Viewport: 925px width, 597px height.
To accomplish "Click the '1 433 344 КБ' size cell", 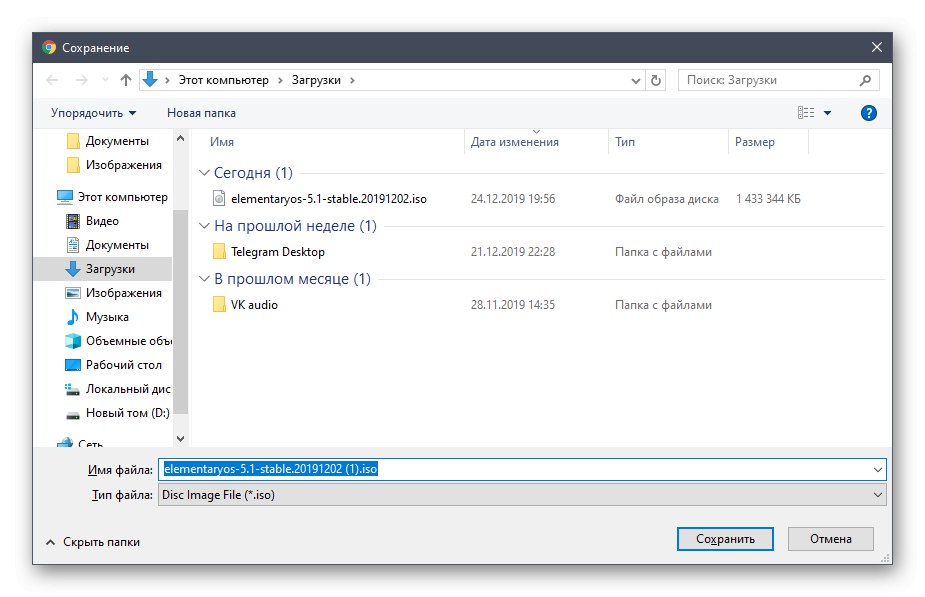I will click(768, 199).
